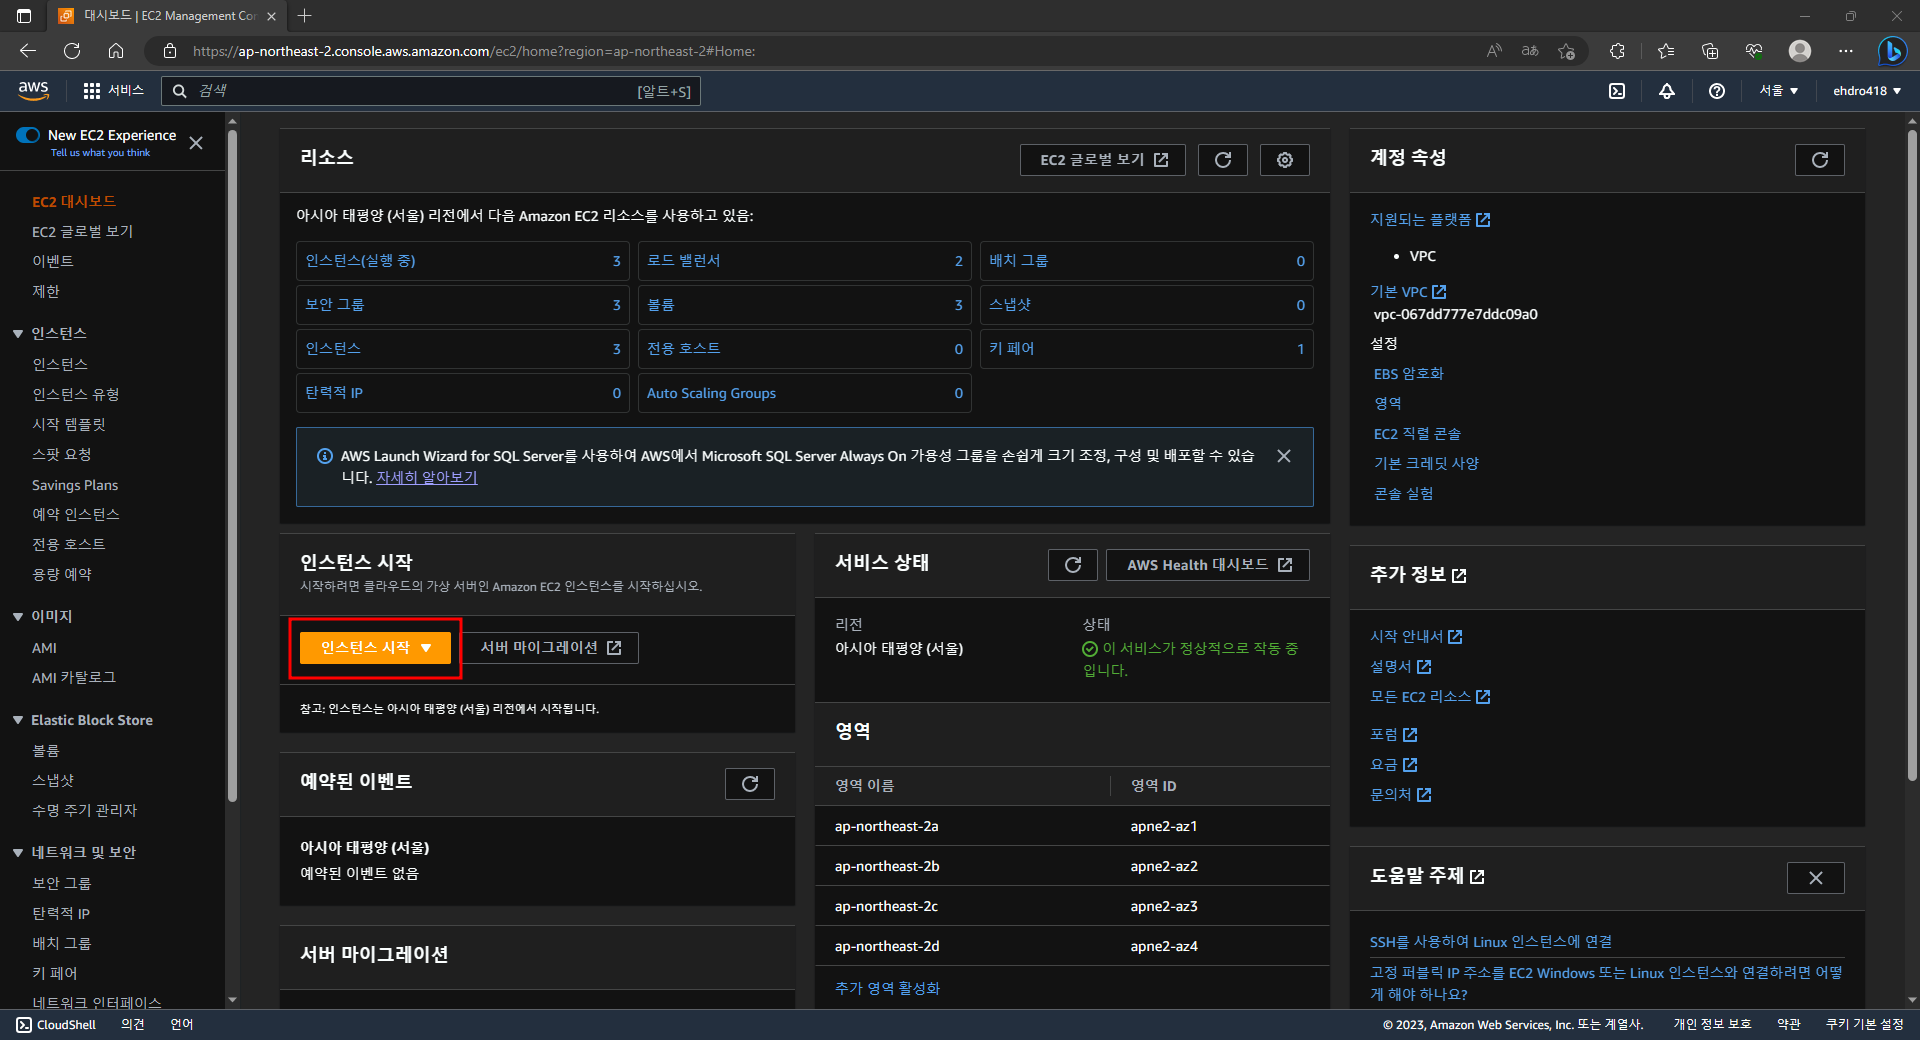Image resolution: width=1920 pixels, height=1040 pixels.
Task: Open the Seoul region dropdown
Action: click(x=1779, y=91)
